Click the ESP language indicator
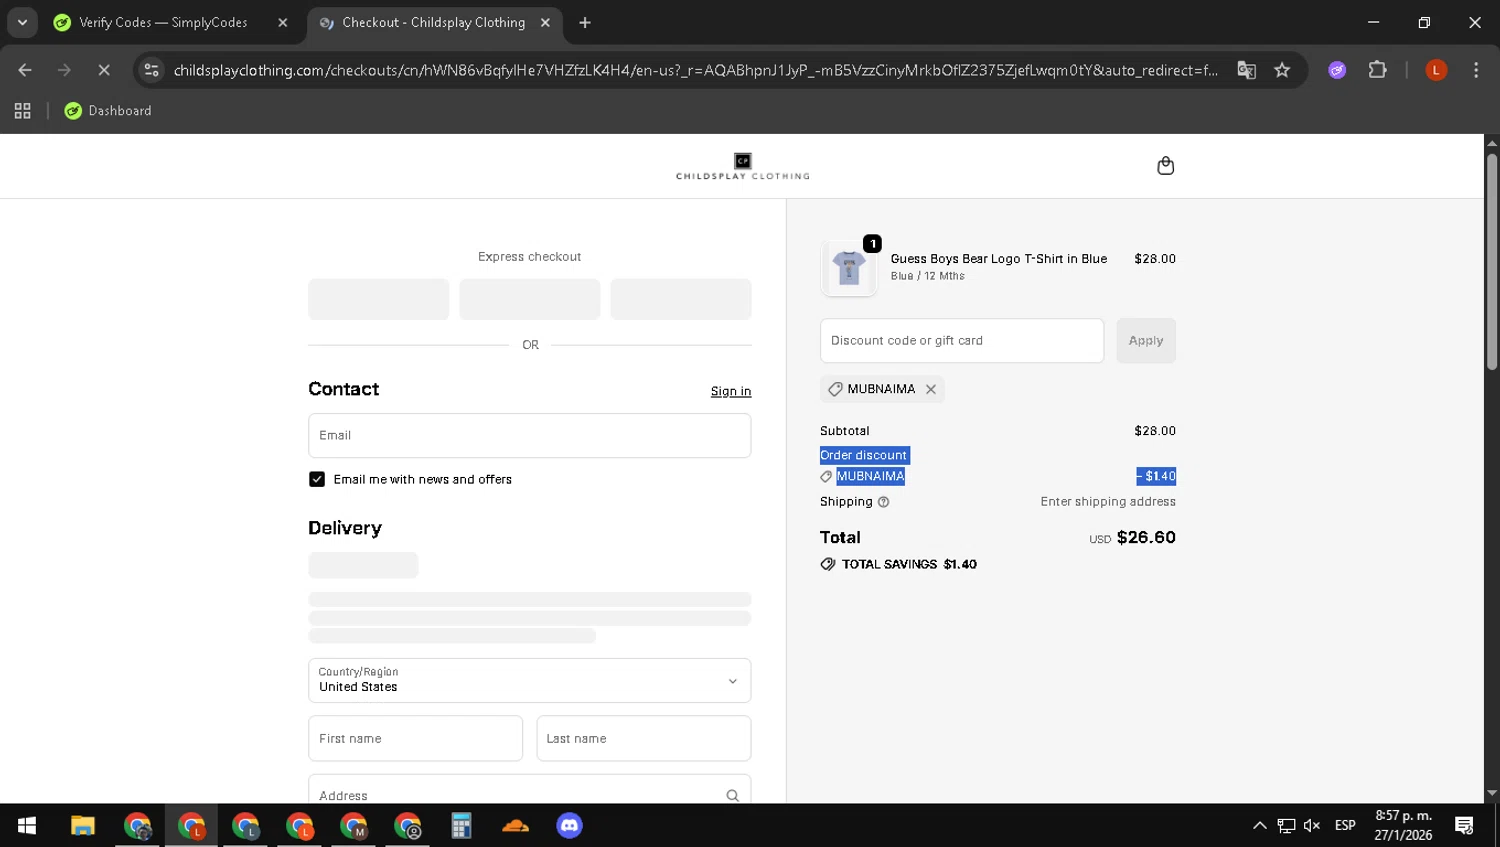This screenshot has height=847, width=1500. [x=1345, y=826]
